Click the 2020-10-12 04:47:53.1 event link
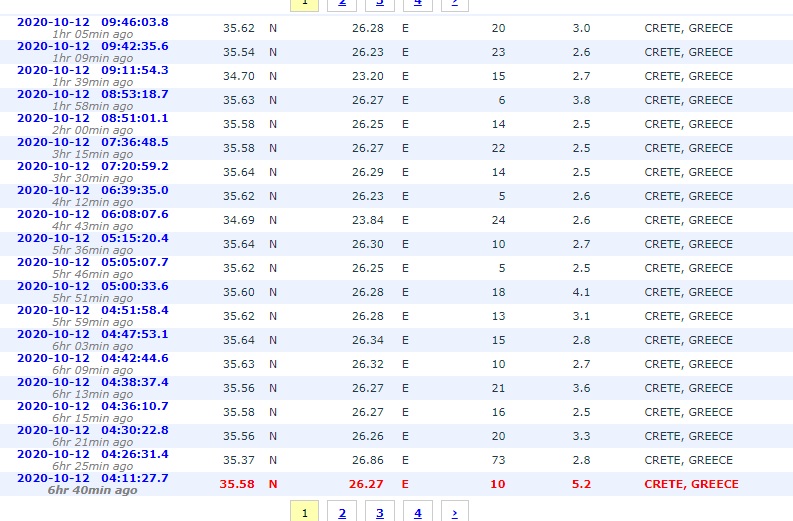793x521 pixels. coord(92,334)
